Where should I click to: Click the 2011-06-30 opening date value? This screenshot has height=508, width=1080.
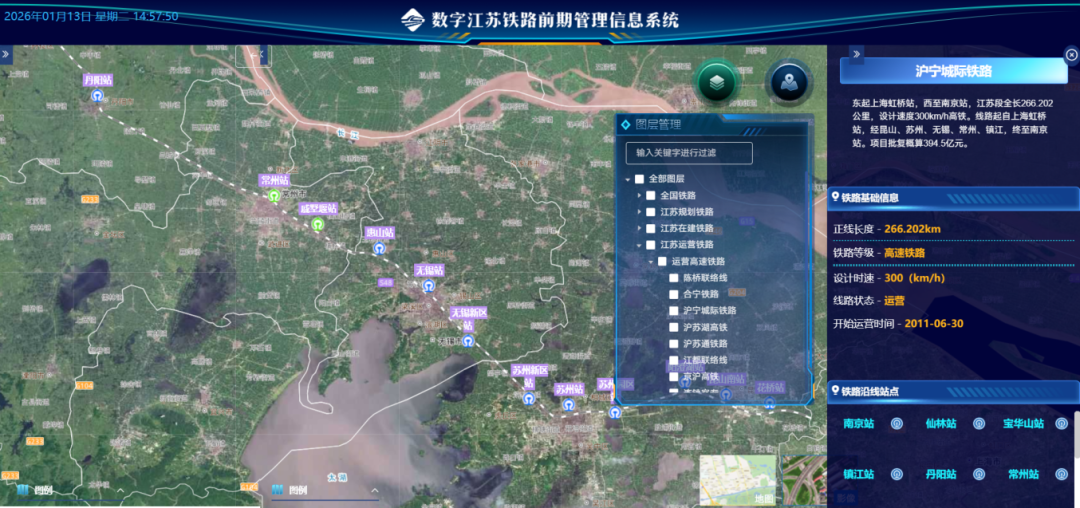tap(934, 324)
